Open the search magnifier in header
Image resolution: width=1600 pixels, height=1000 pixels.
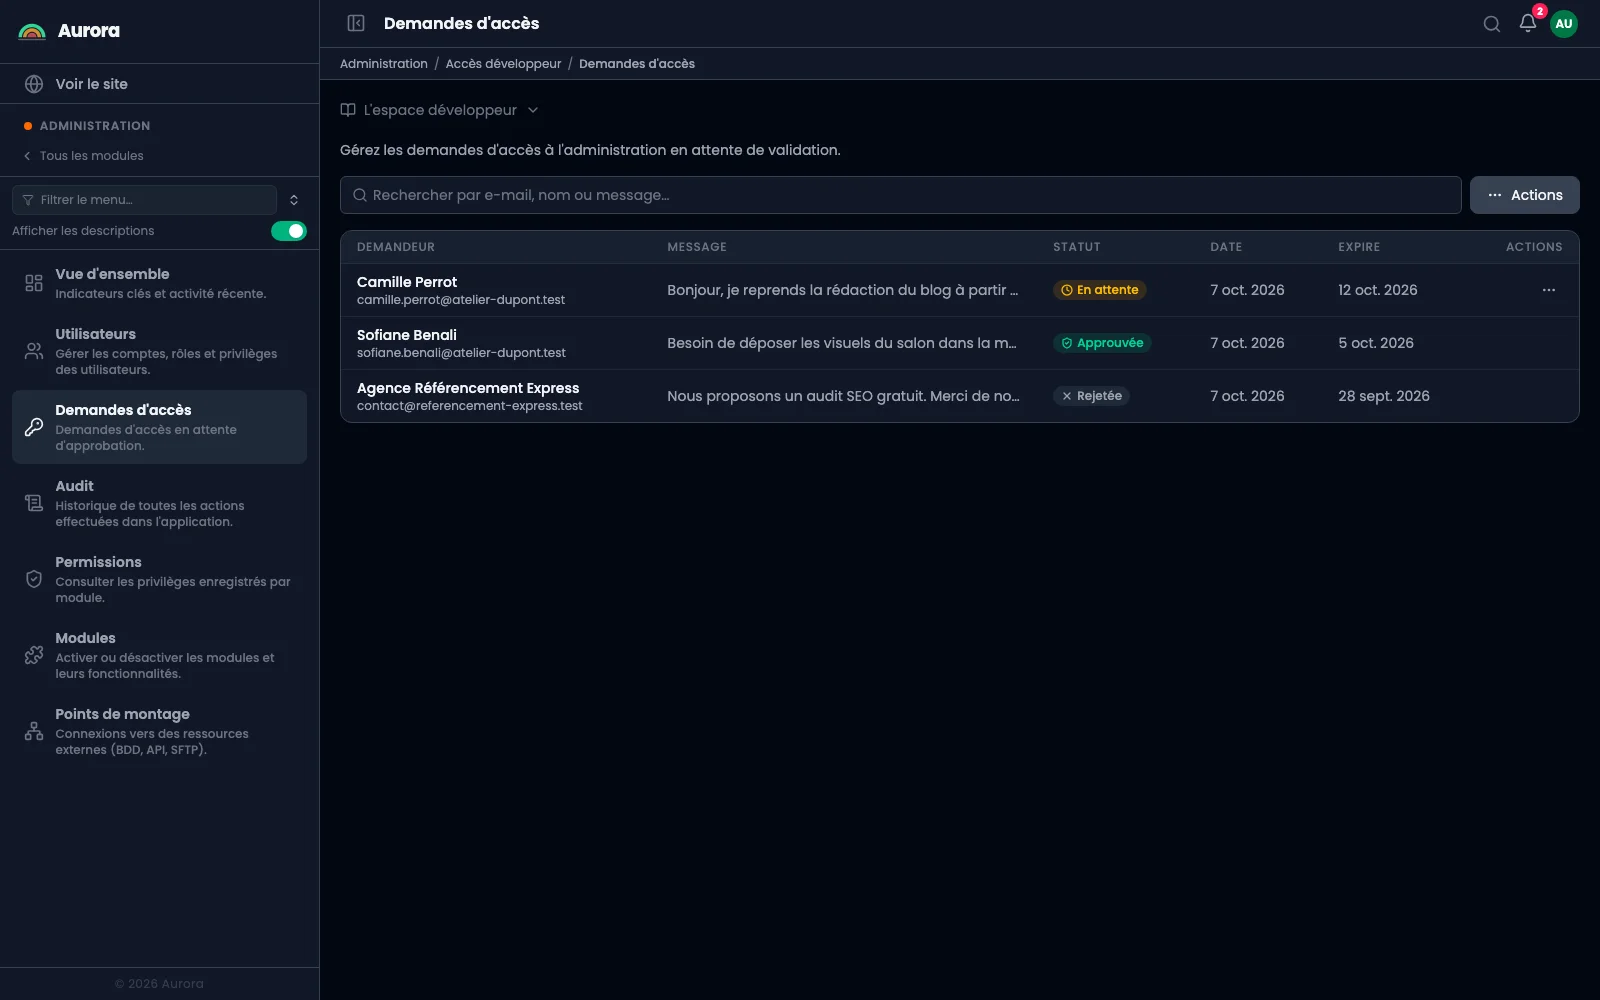pos(1491,24)
